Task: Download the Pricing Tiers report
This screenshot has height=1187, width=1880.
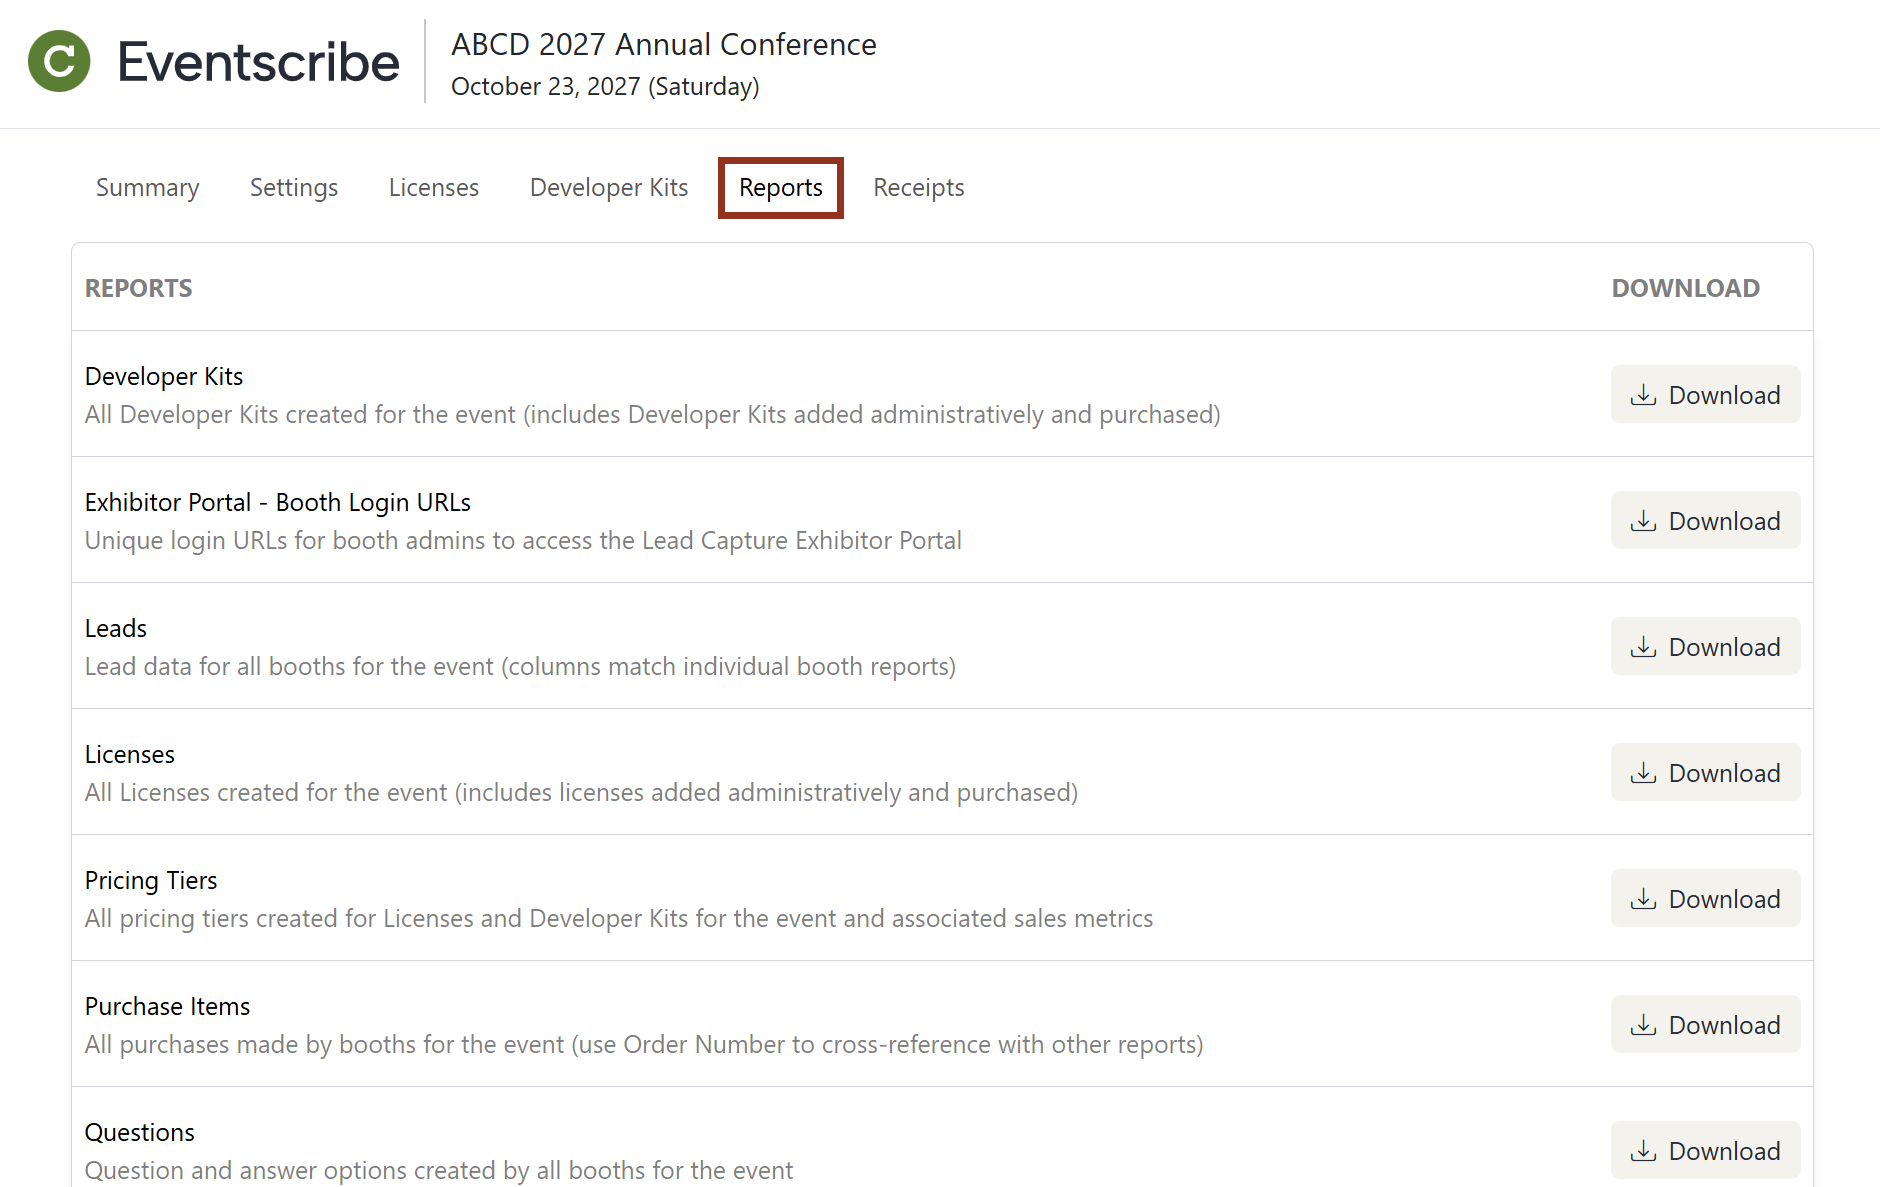Action: pyautogui.click(x=1705, y=898)
